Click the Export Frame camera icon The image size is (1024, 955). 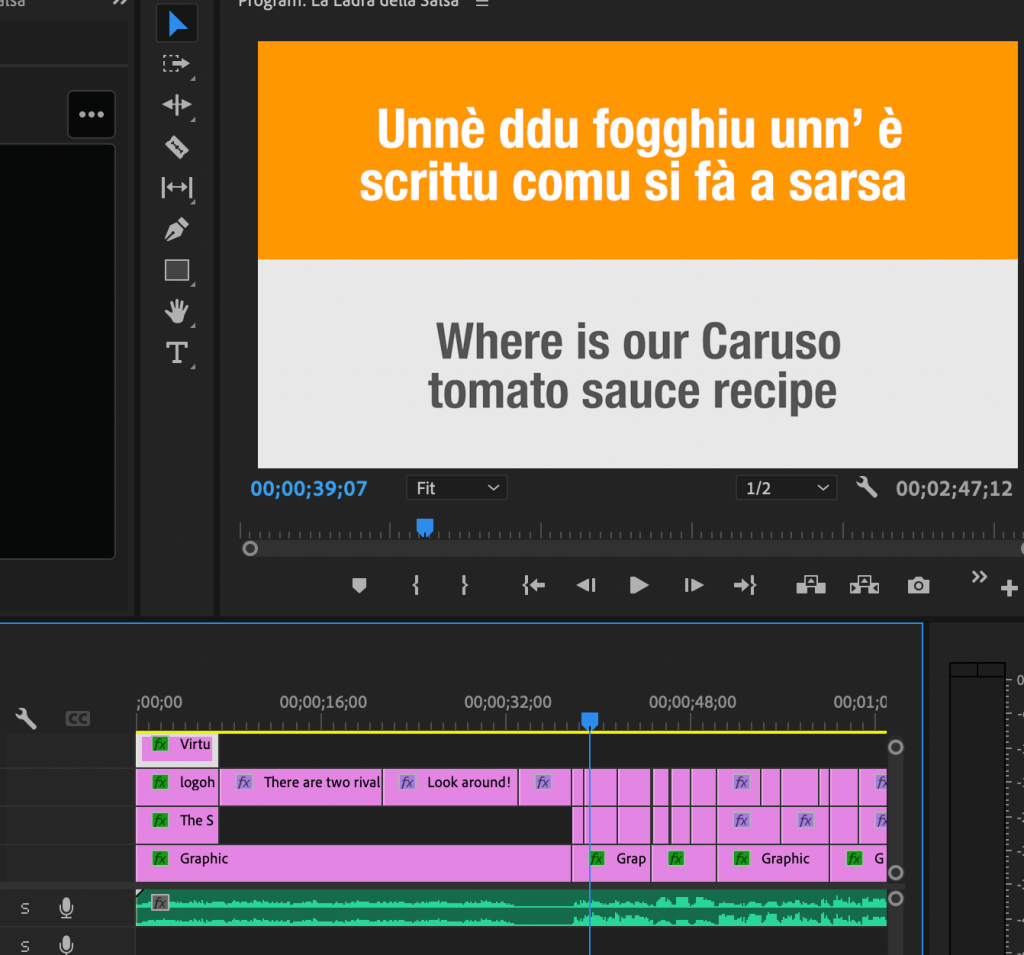pyautogui.click(x=918, y=586)
